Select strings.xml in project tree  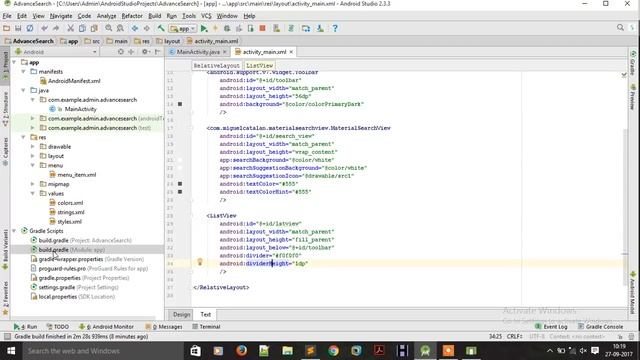tap(71, 212)
